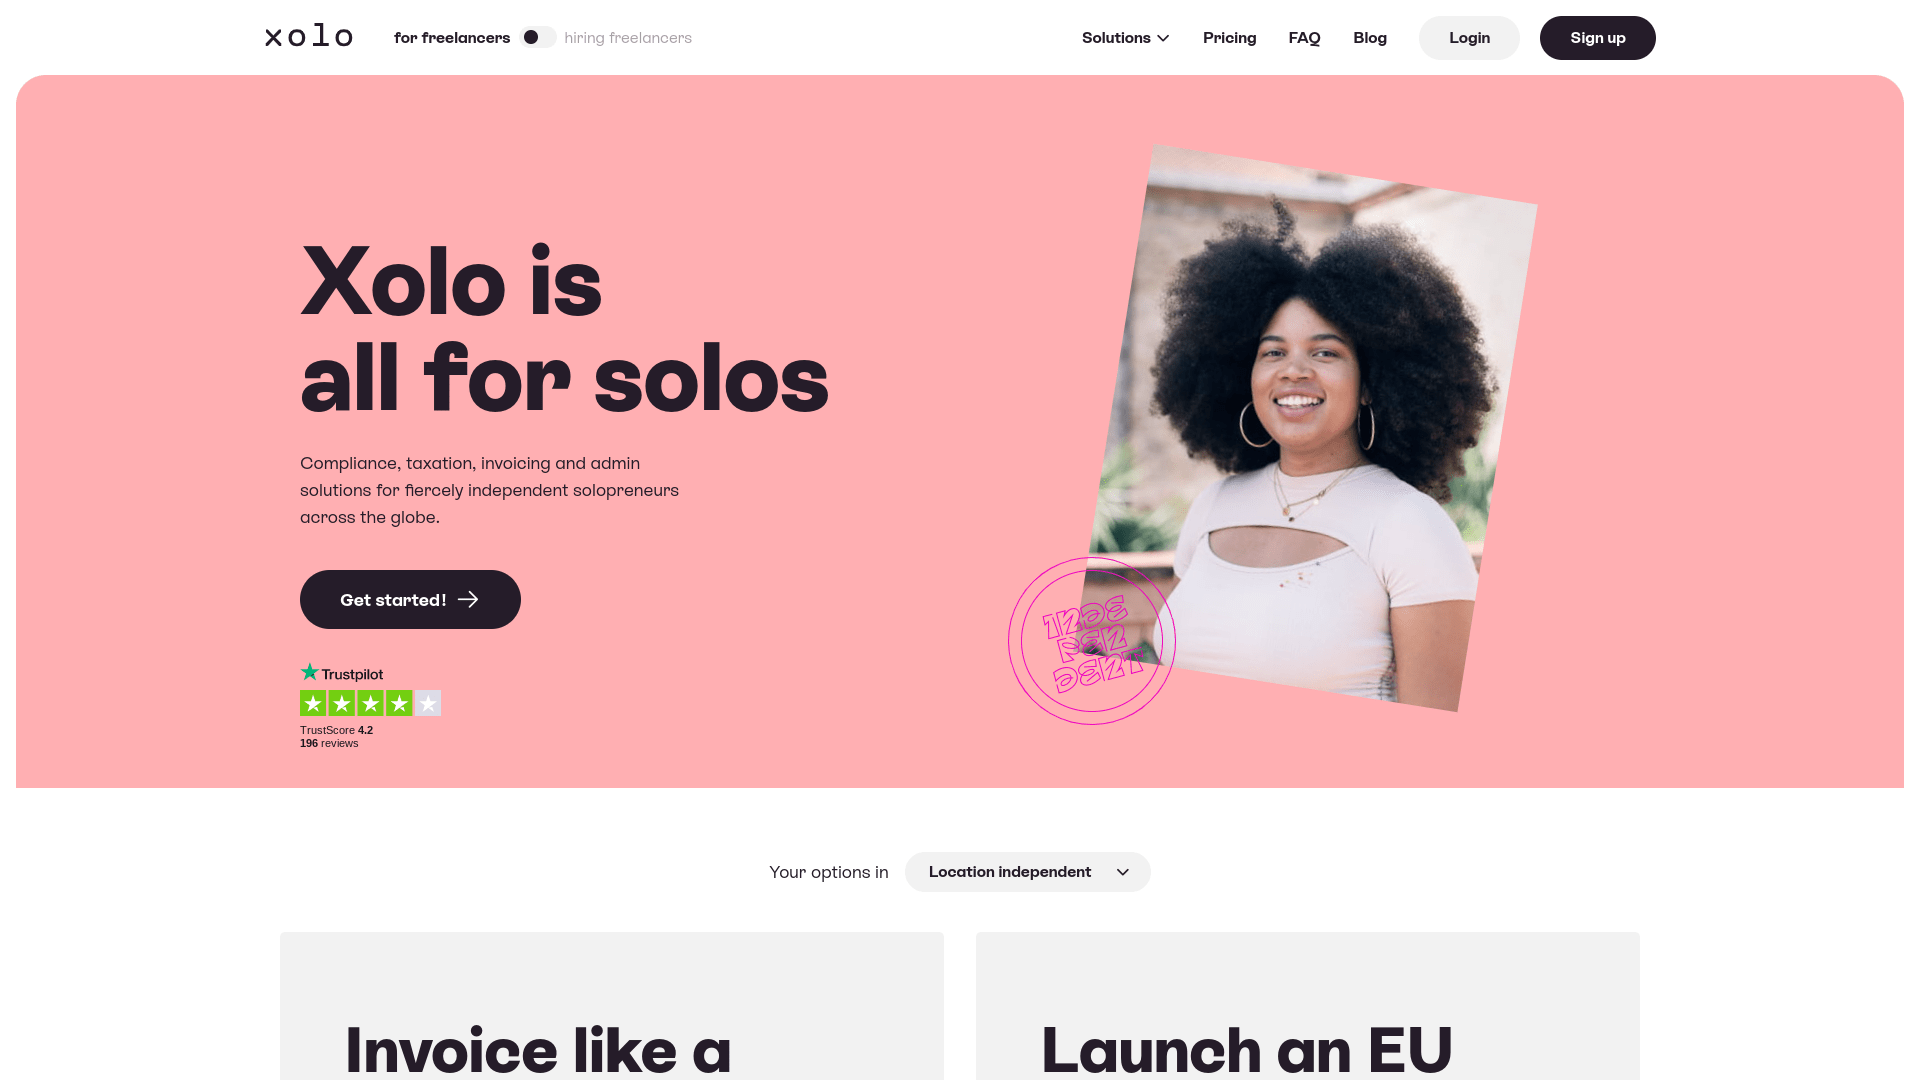The image size is (1920, 1080).
Task: Open Location independent dropdown
Action: point(1027,872)
